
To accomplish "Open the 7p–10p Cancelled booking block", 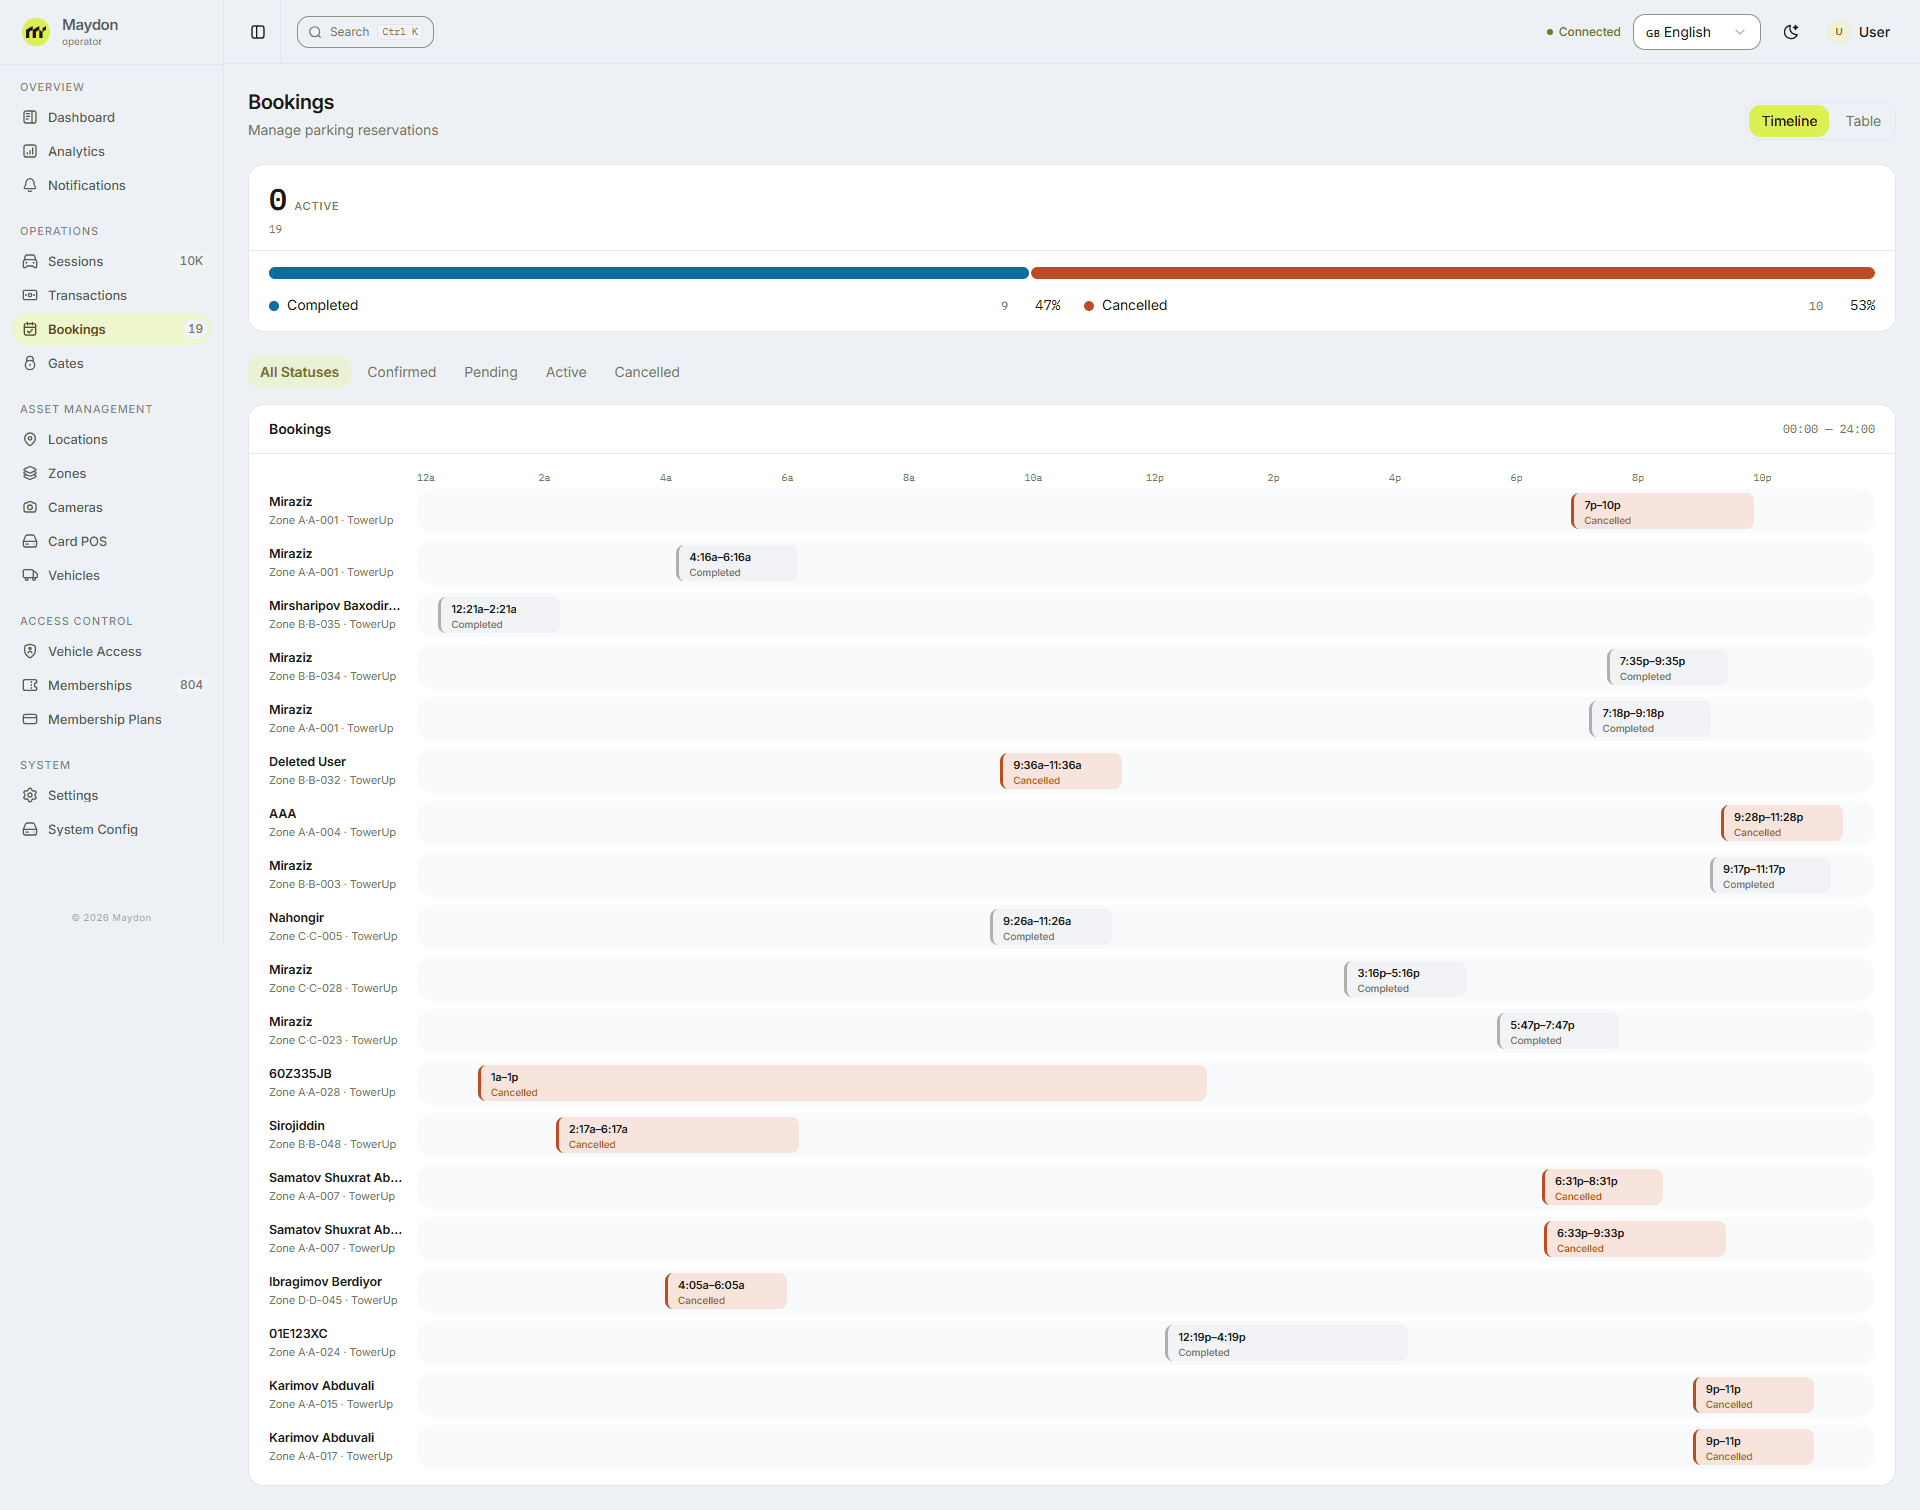I will point(1662,512).
